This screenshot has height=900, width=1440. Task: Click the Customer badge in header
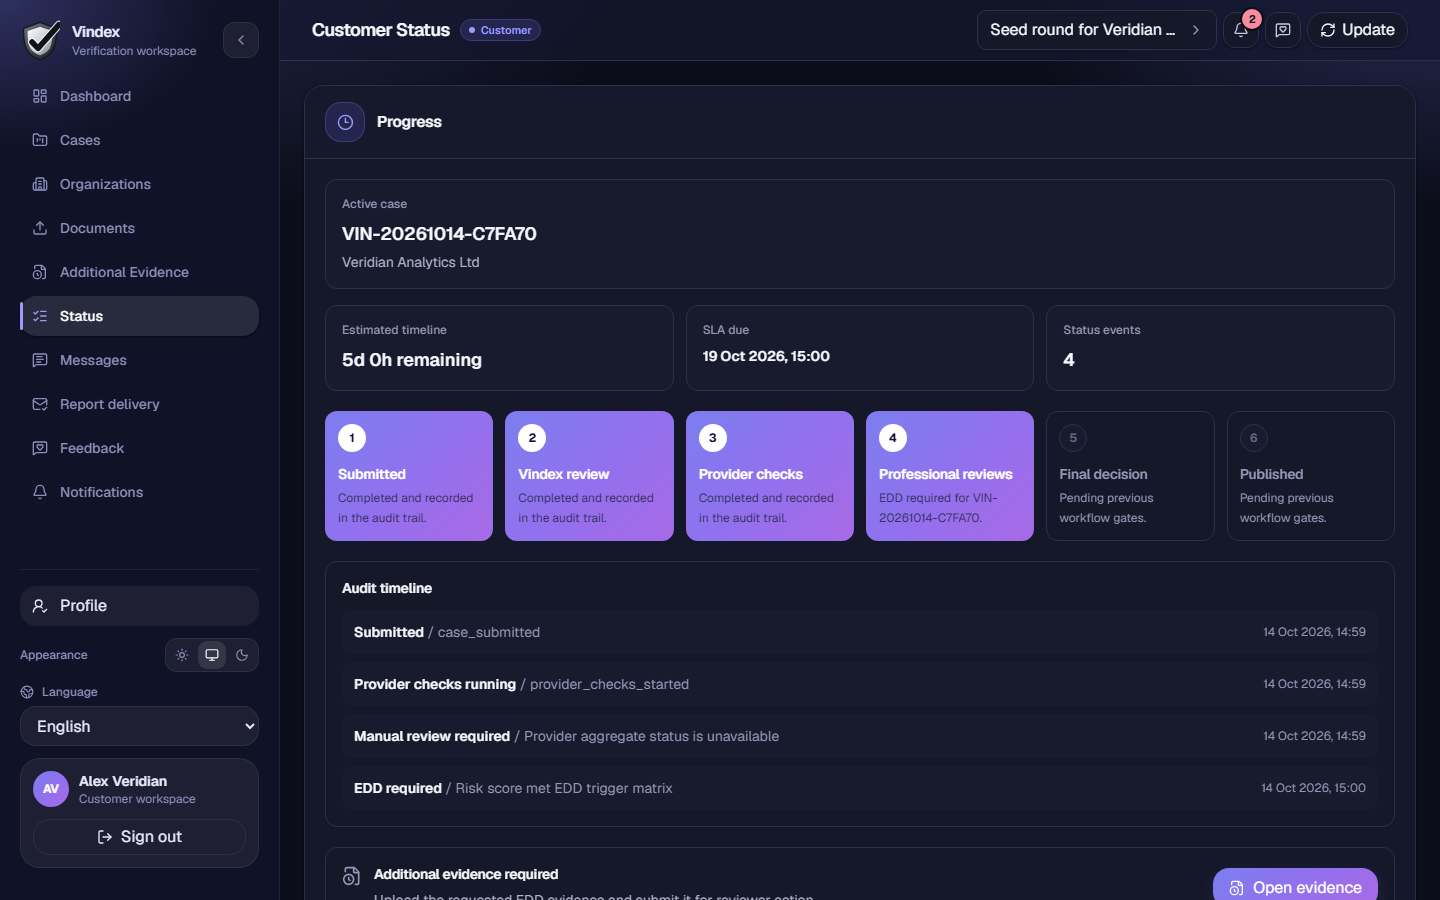[500, 30]
